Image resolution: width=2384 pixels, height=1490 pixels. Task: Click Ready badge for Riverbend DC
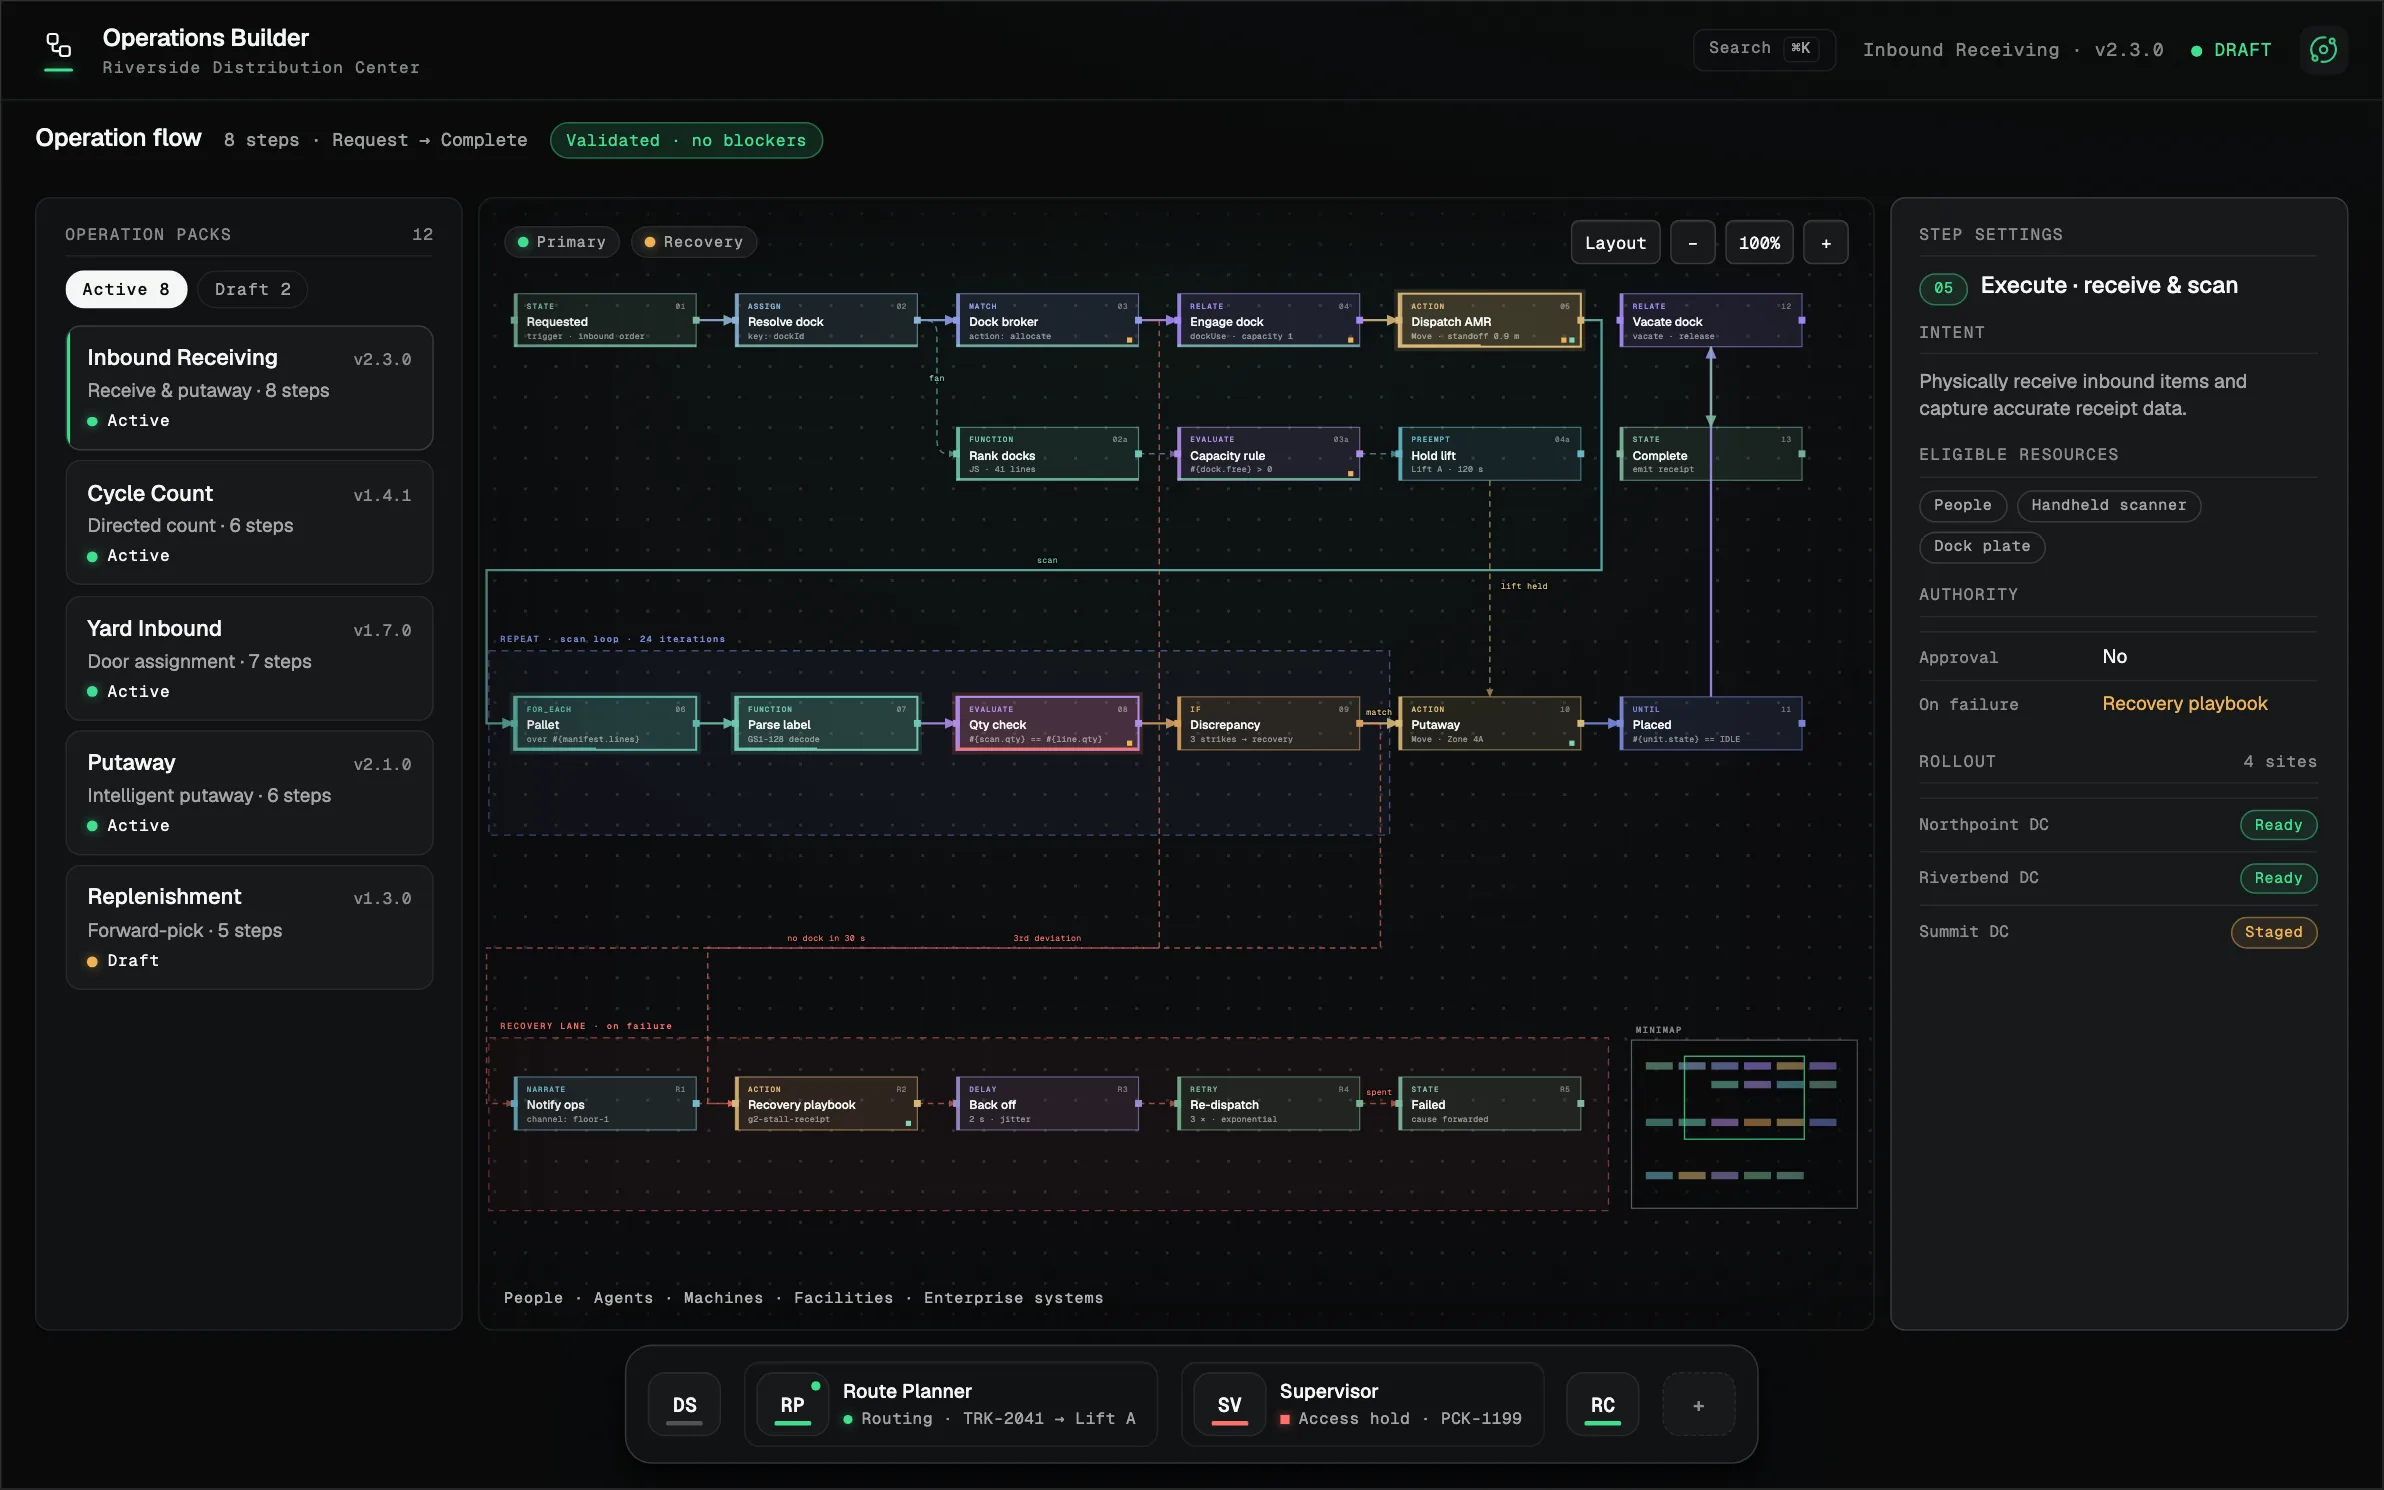click(2277, 878)
